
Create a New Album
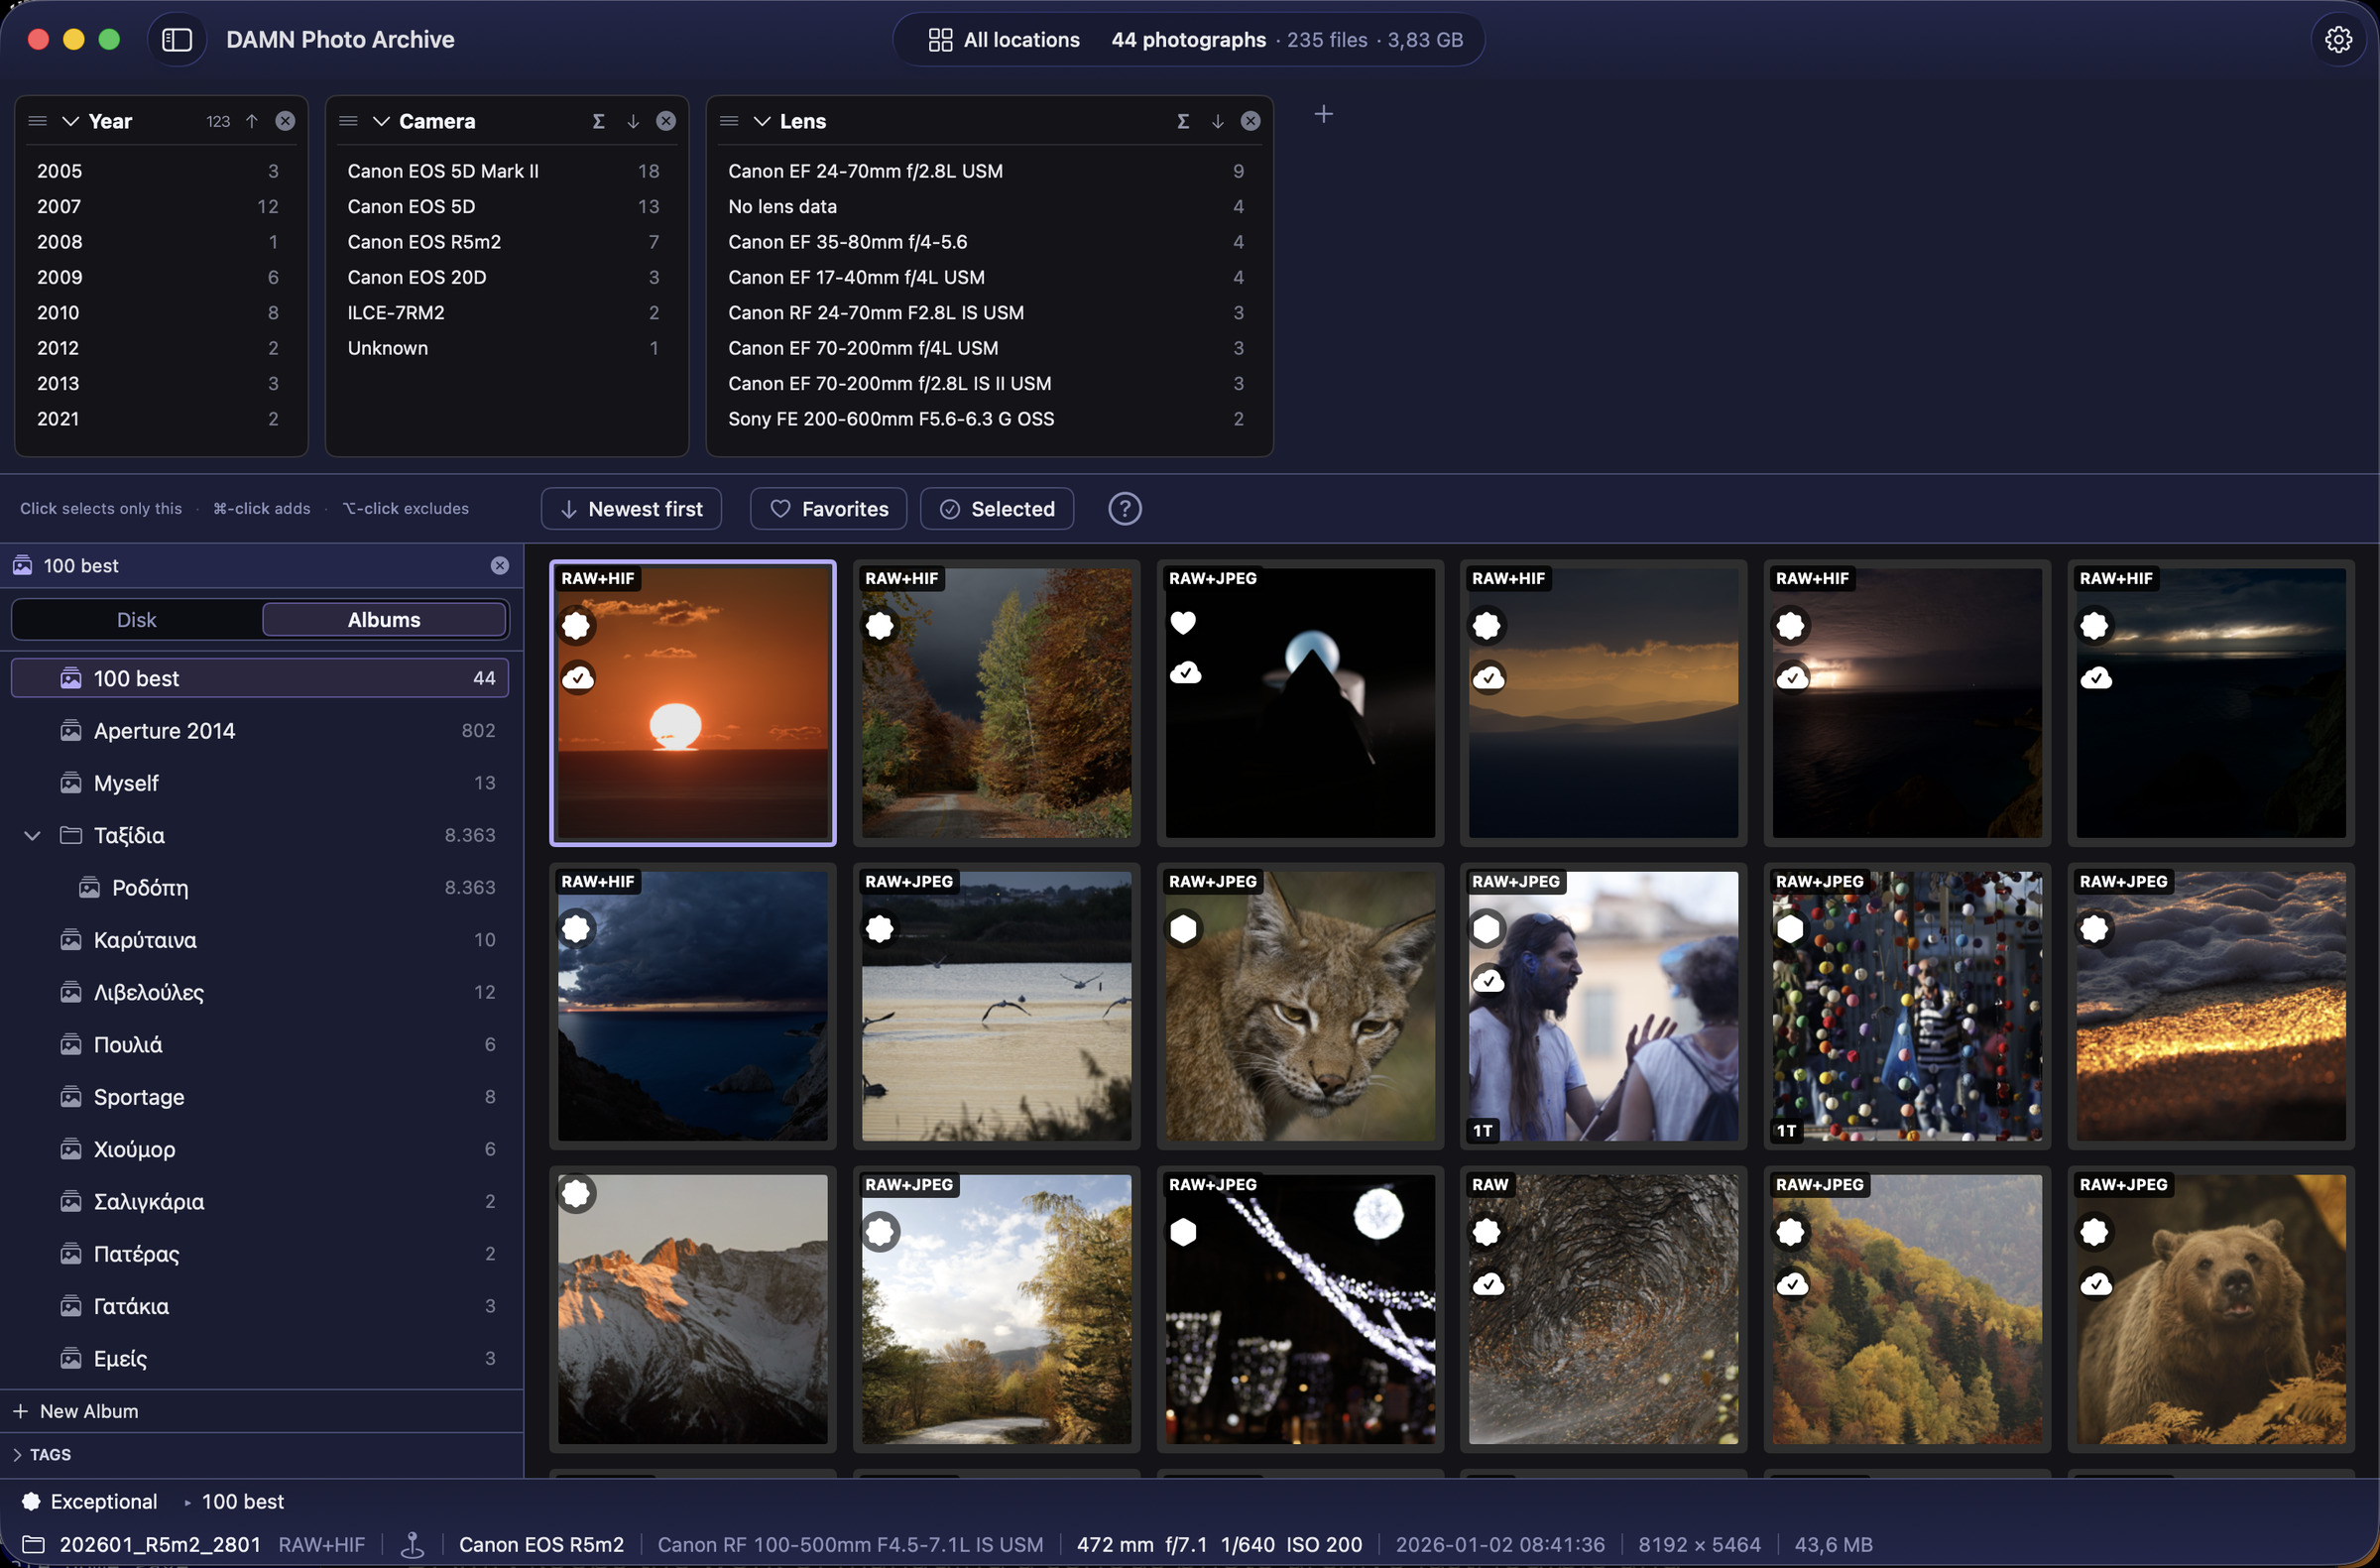coord(76,1412)
